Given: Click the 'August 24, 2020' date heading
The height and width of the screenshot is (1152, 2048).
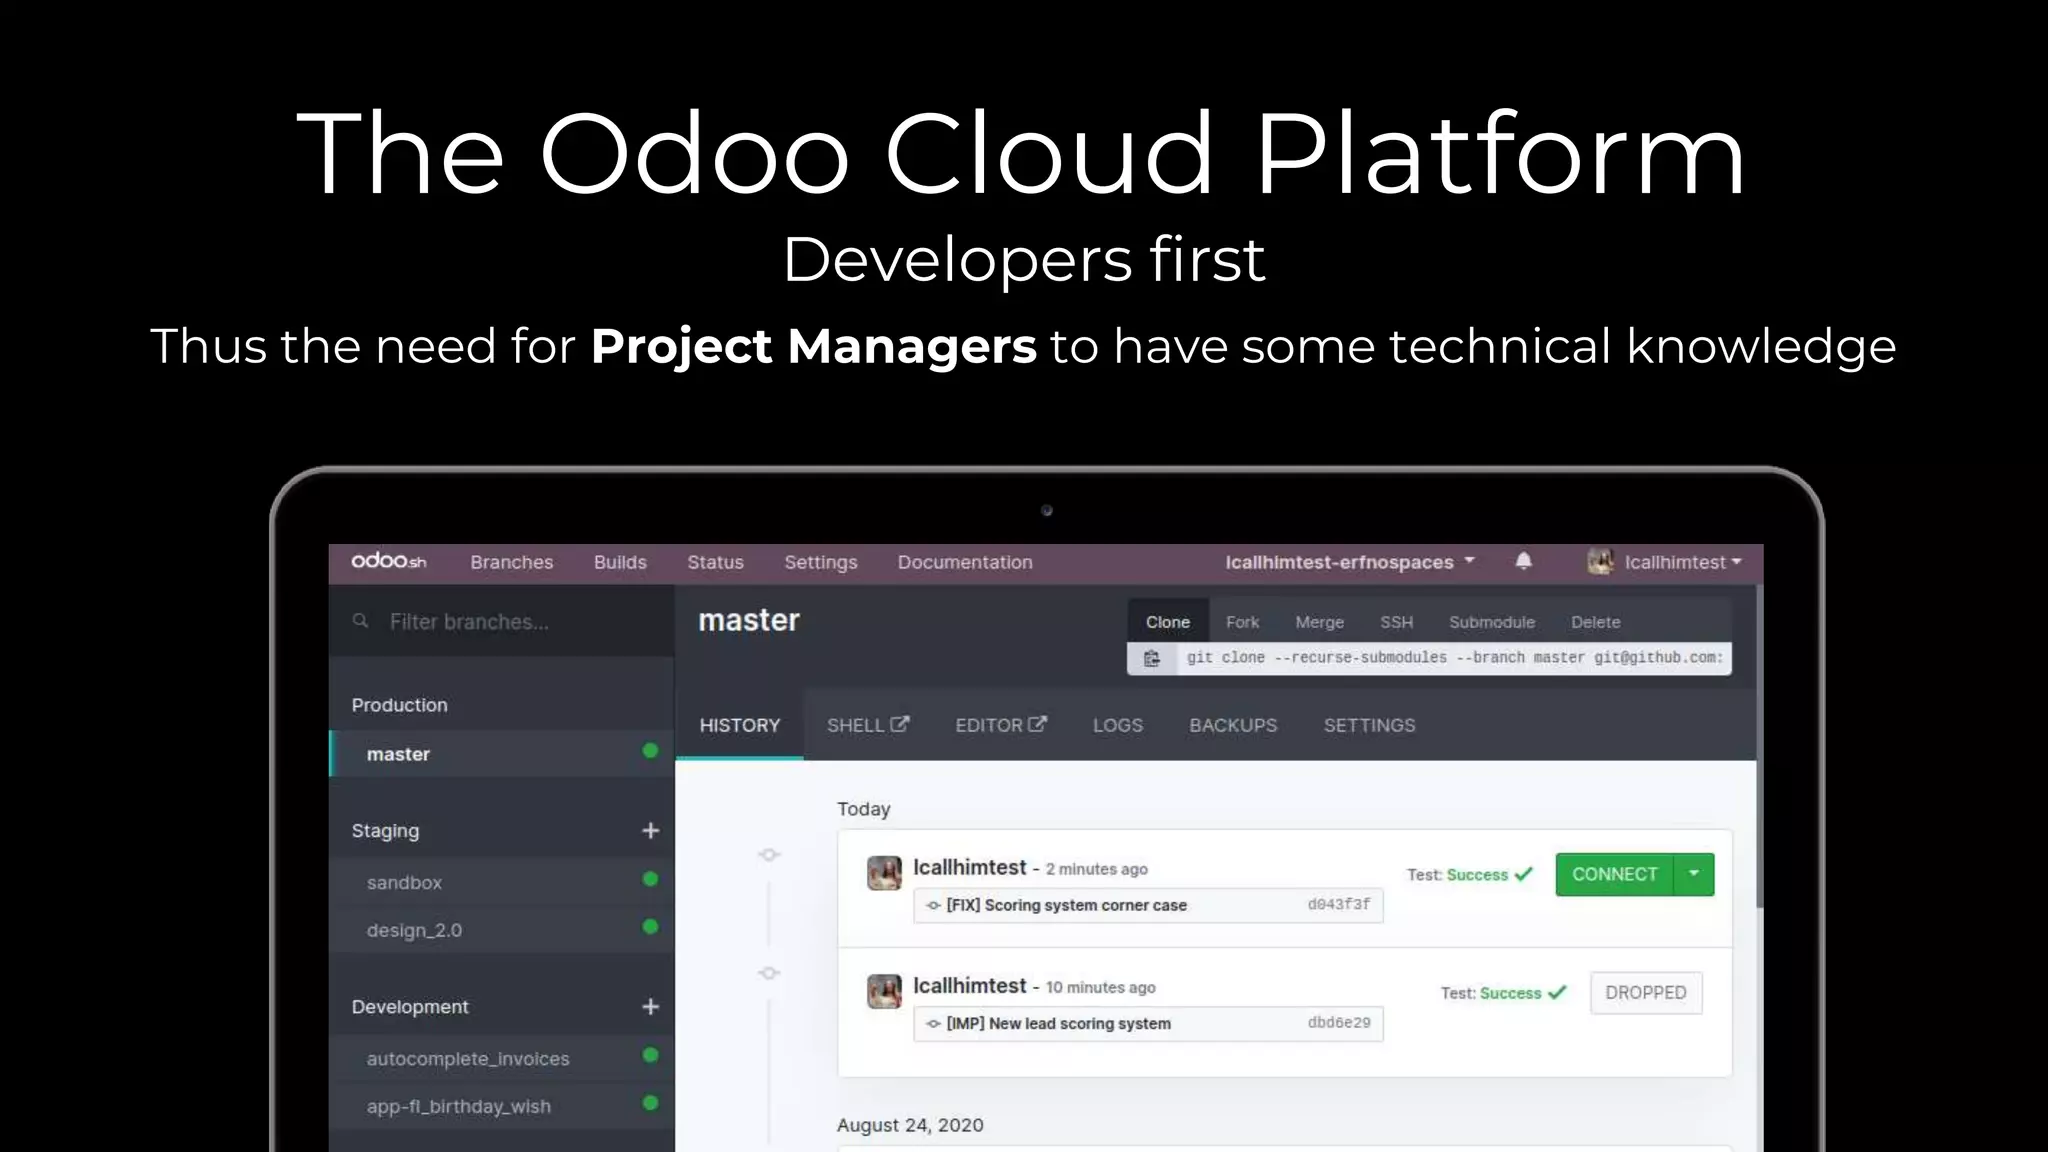Looking at the screenshot, I should 910,1125.
